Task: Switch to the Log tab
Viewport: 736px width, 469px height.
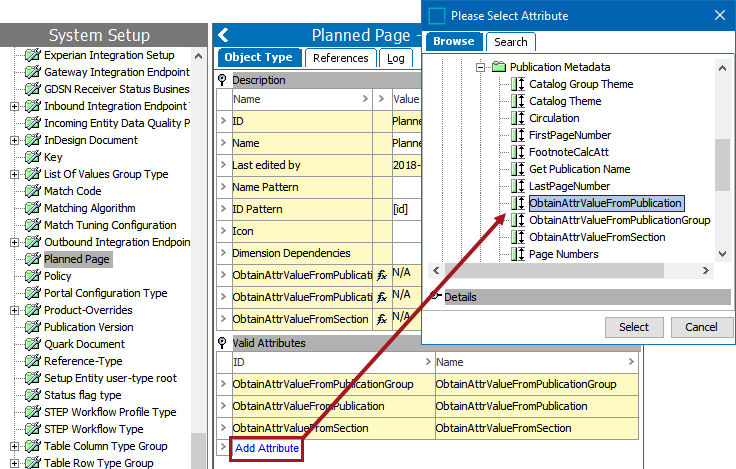Action: 396,58
